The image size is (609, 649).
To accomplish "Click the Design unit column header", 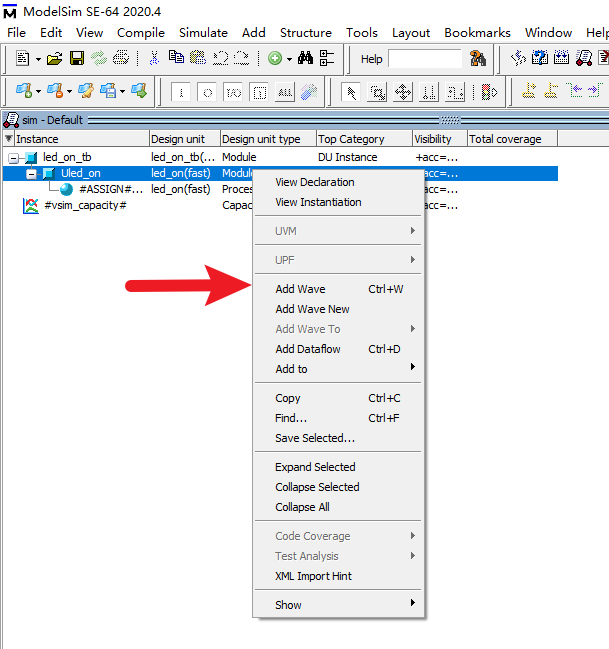I will pos(184,139).
